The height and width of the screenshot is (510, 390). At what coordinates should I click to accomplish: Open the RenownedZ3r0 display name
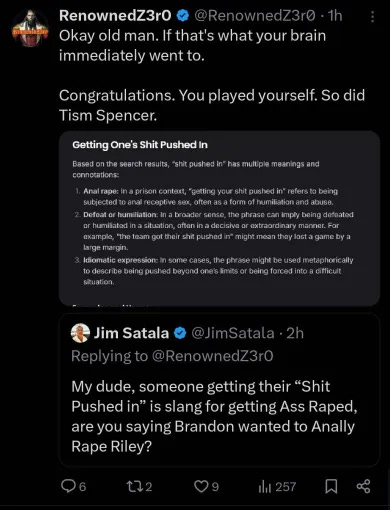115,16
